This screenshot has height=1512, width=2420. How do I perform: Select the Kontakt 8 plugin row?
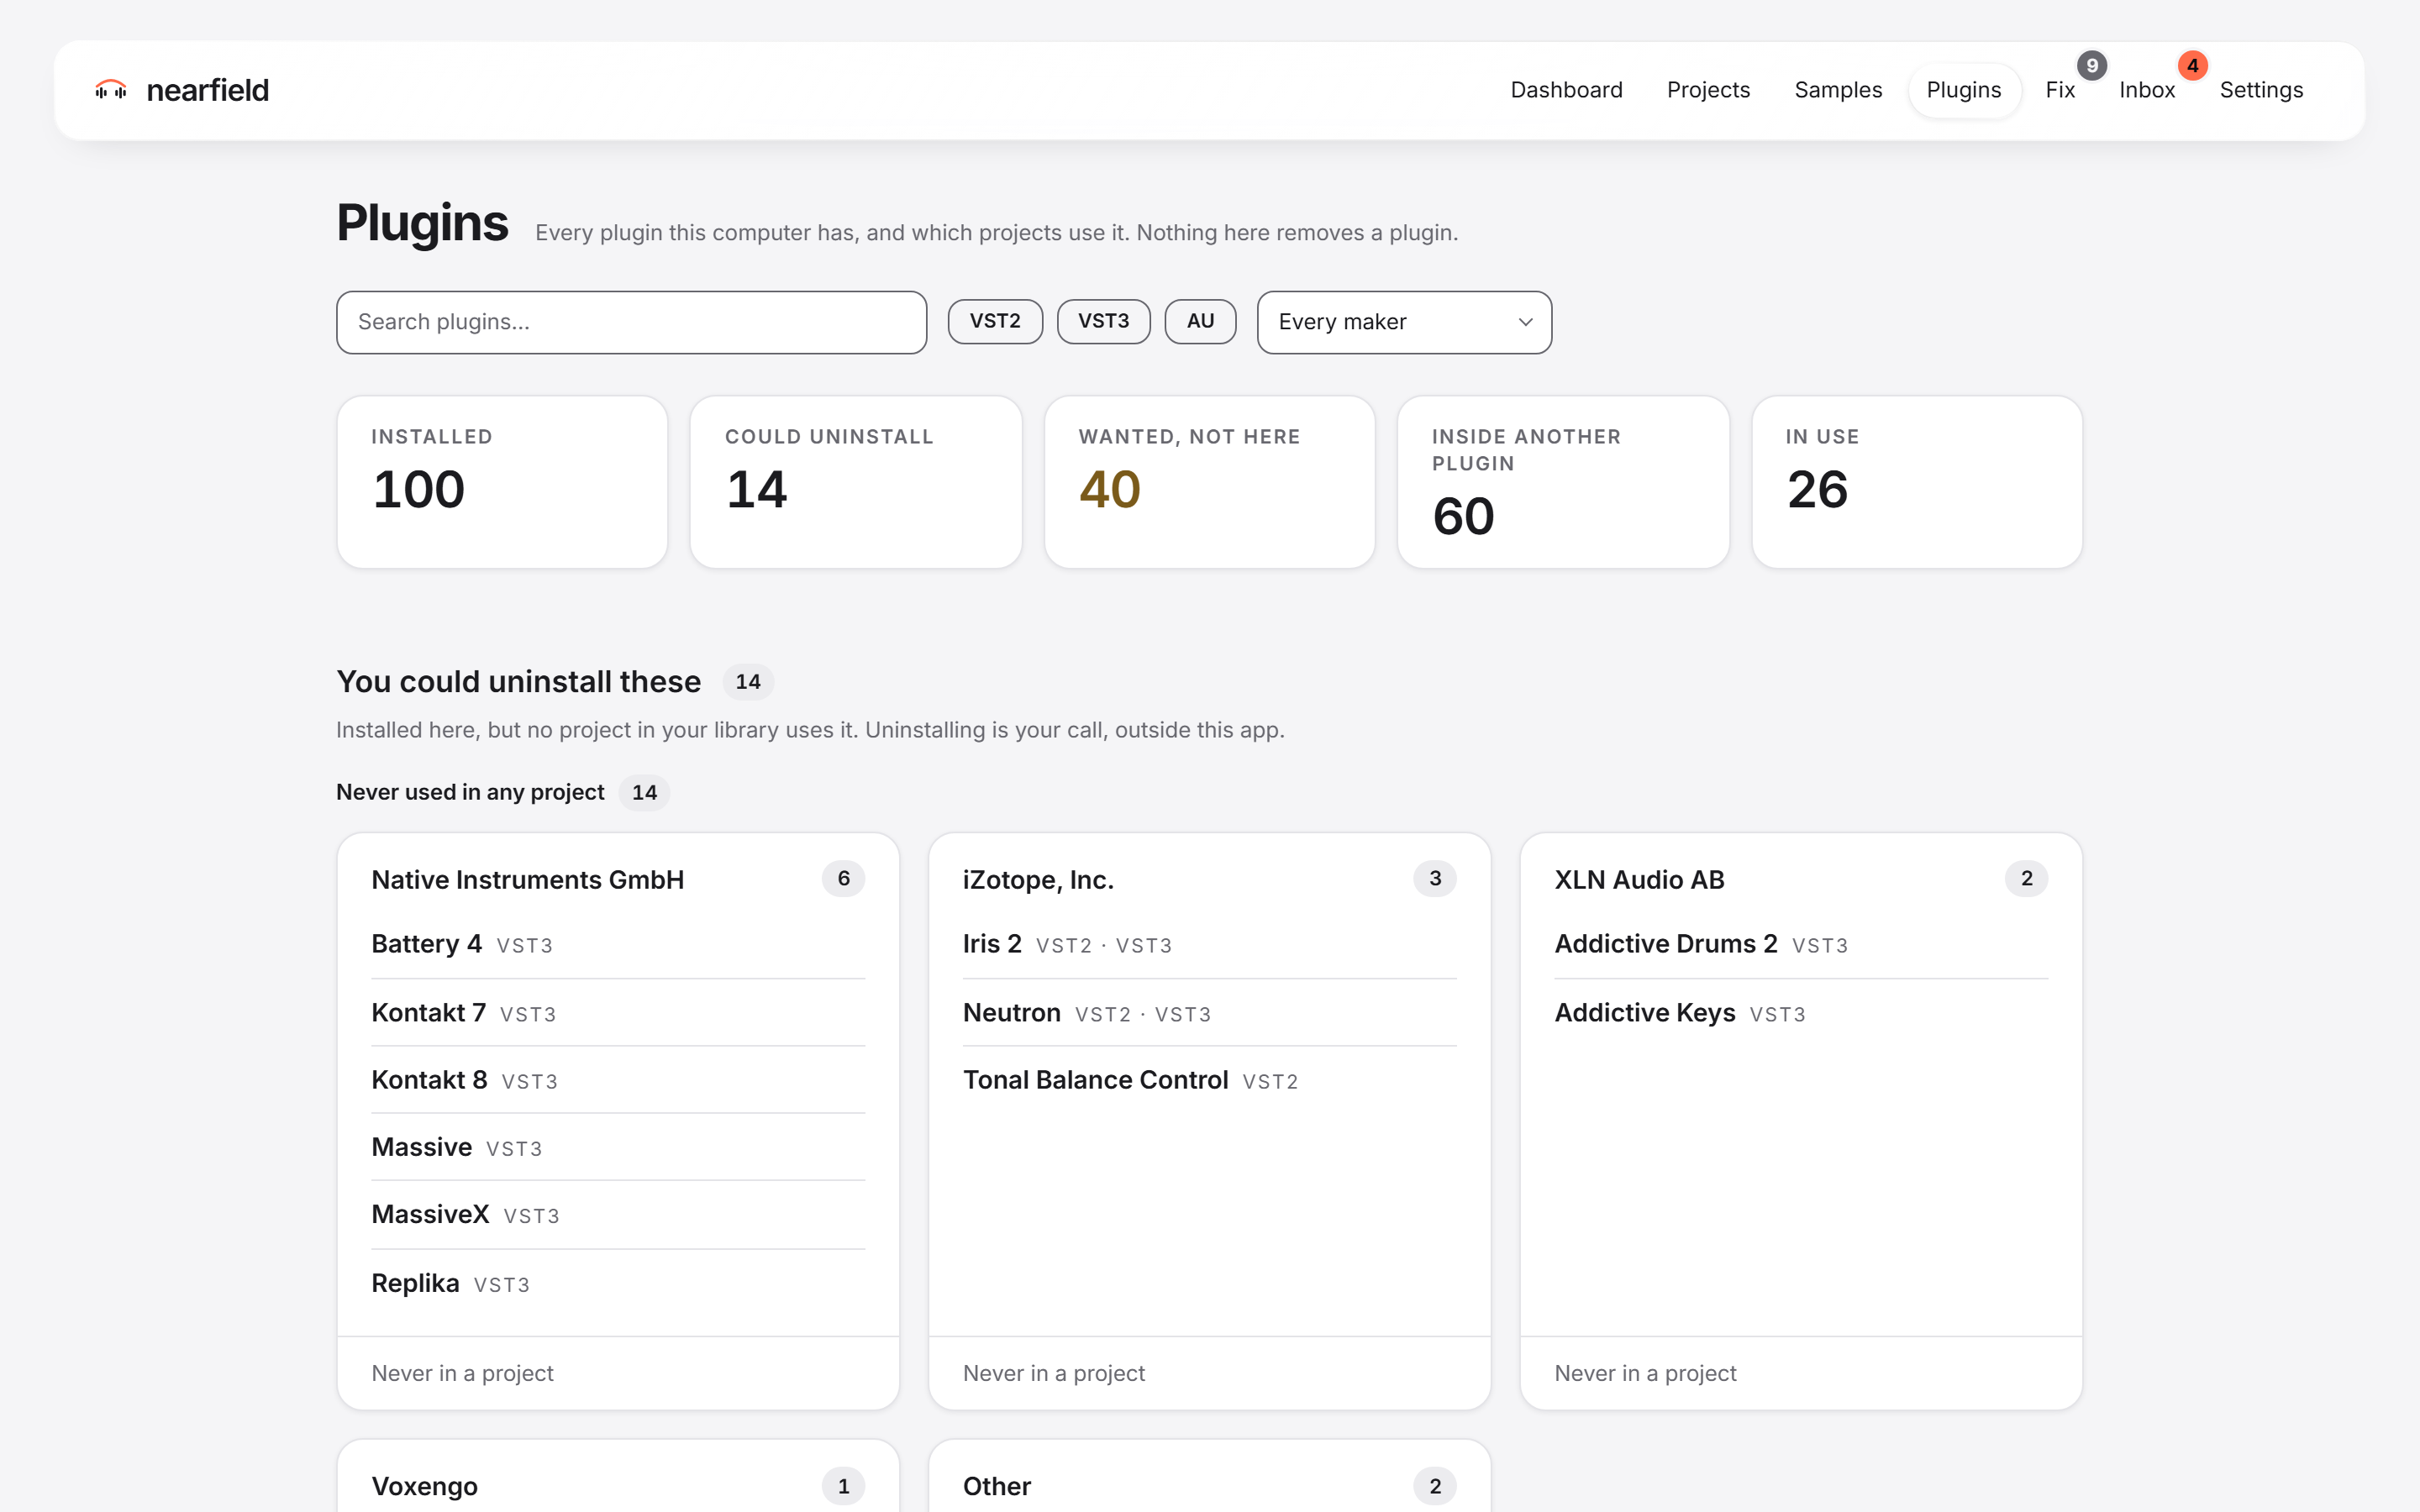point(618,1080)
